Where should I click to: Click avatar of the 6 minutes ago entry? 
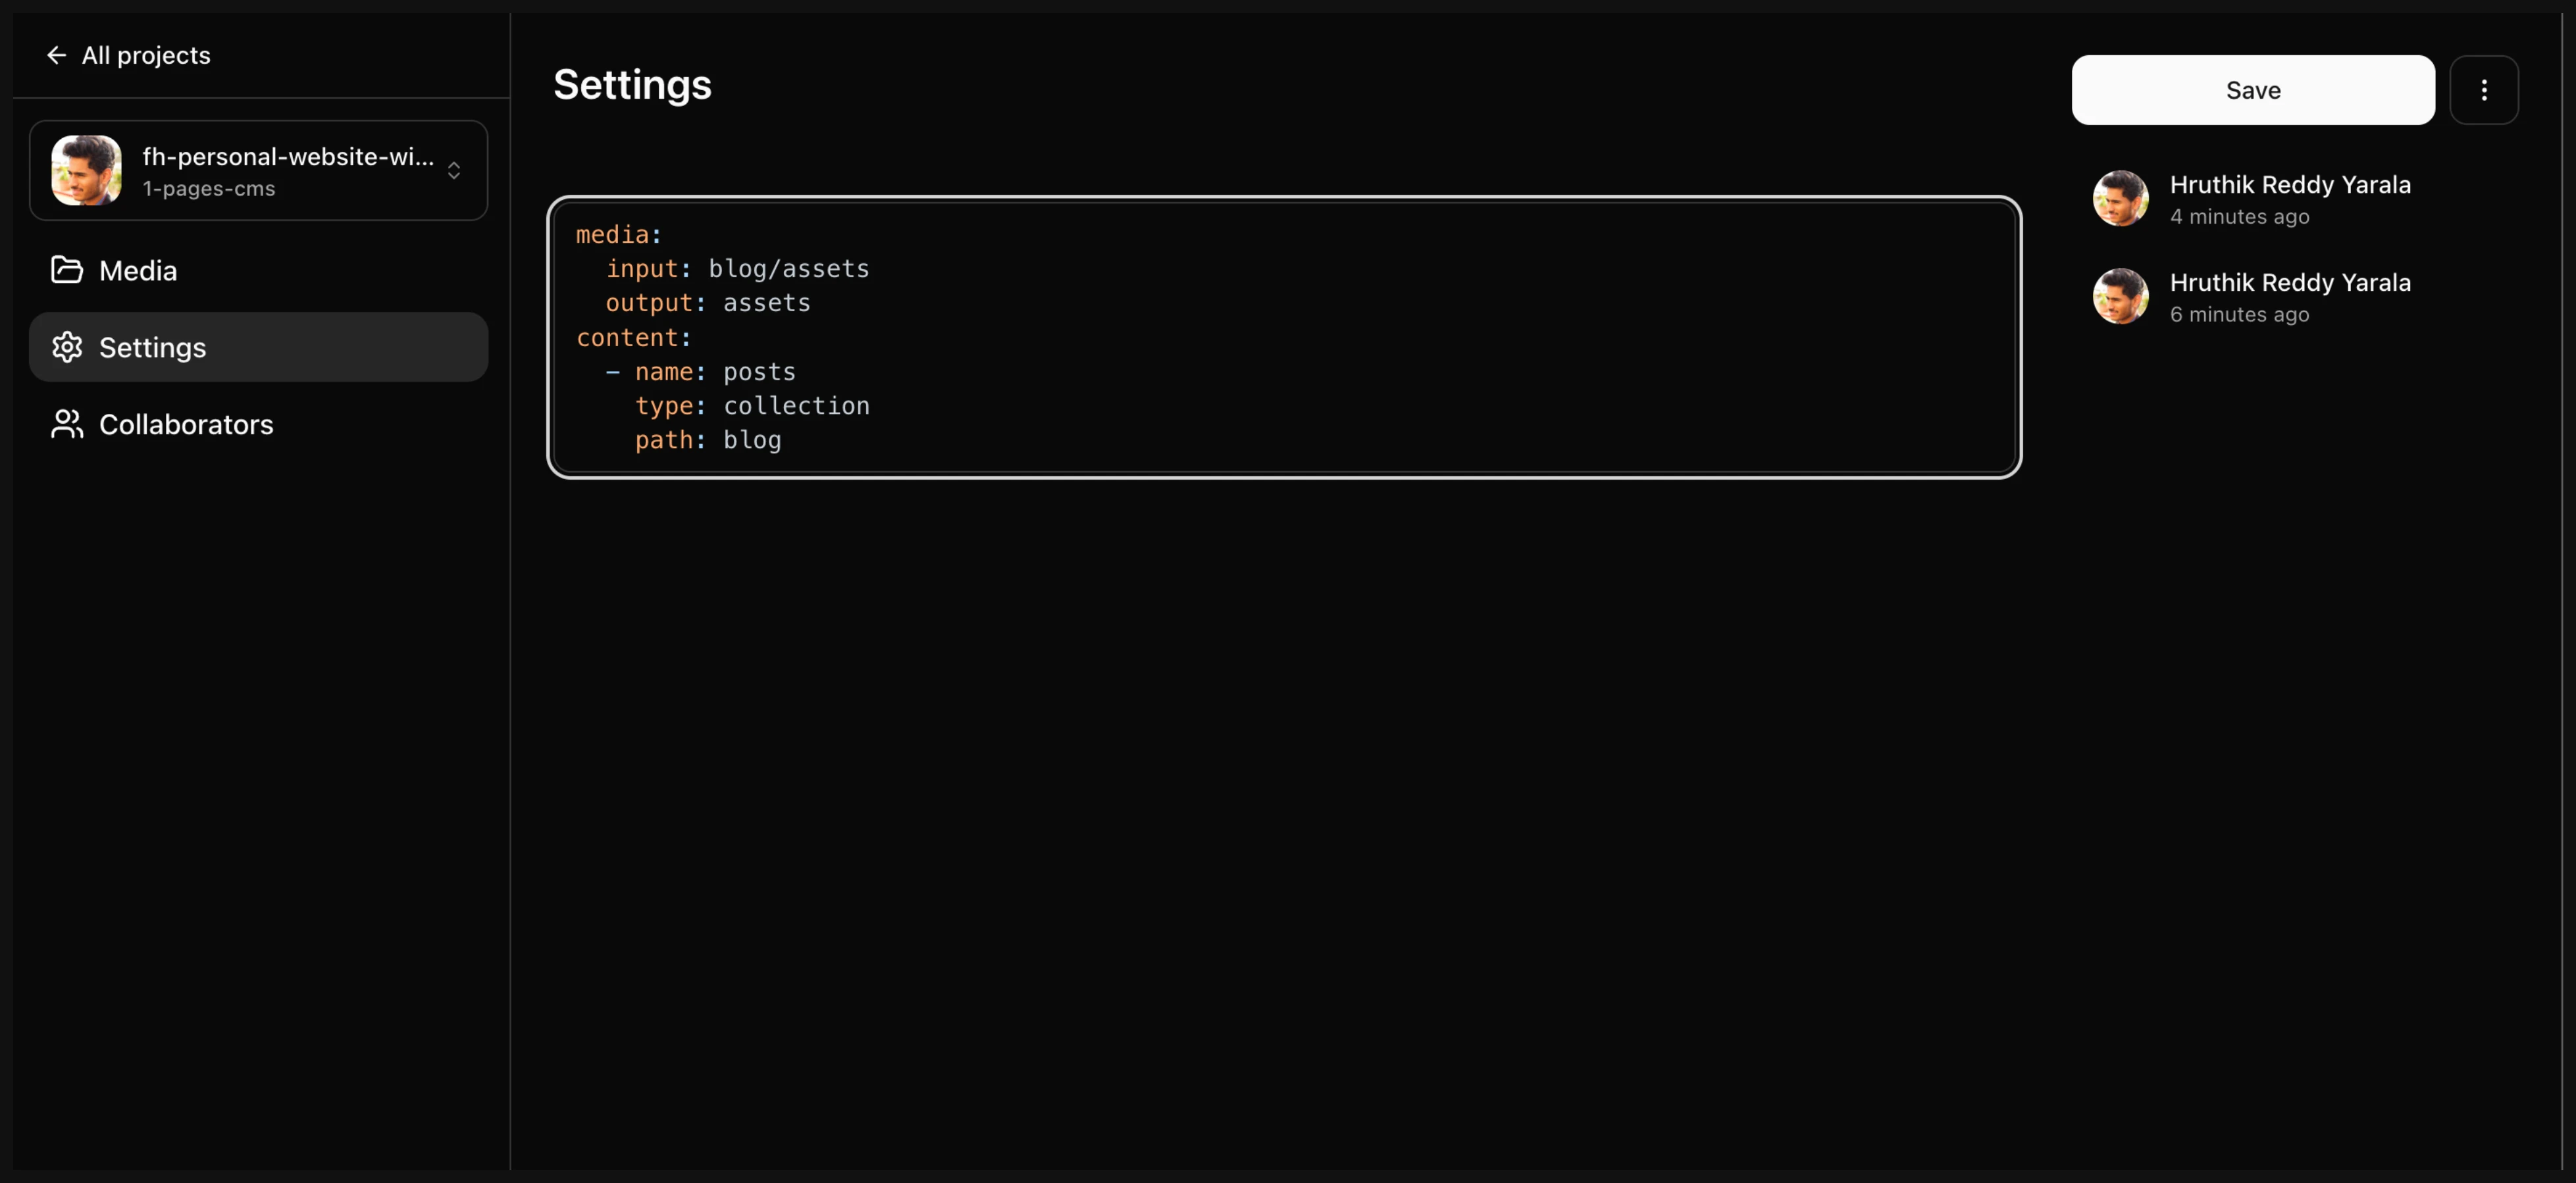[2120, 296]
